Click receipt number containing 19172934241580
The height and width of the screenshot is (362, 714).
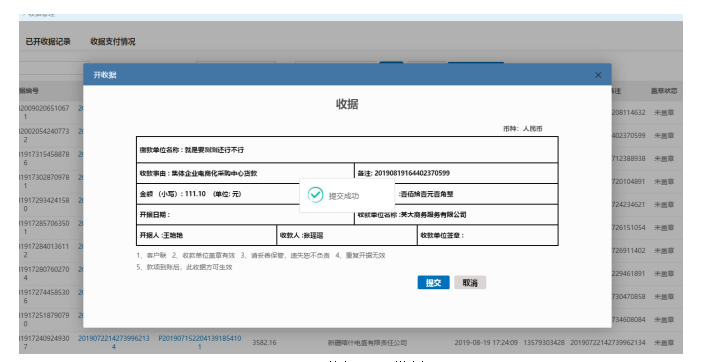44,204
